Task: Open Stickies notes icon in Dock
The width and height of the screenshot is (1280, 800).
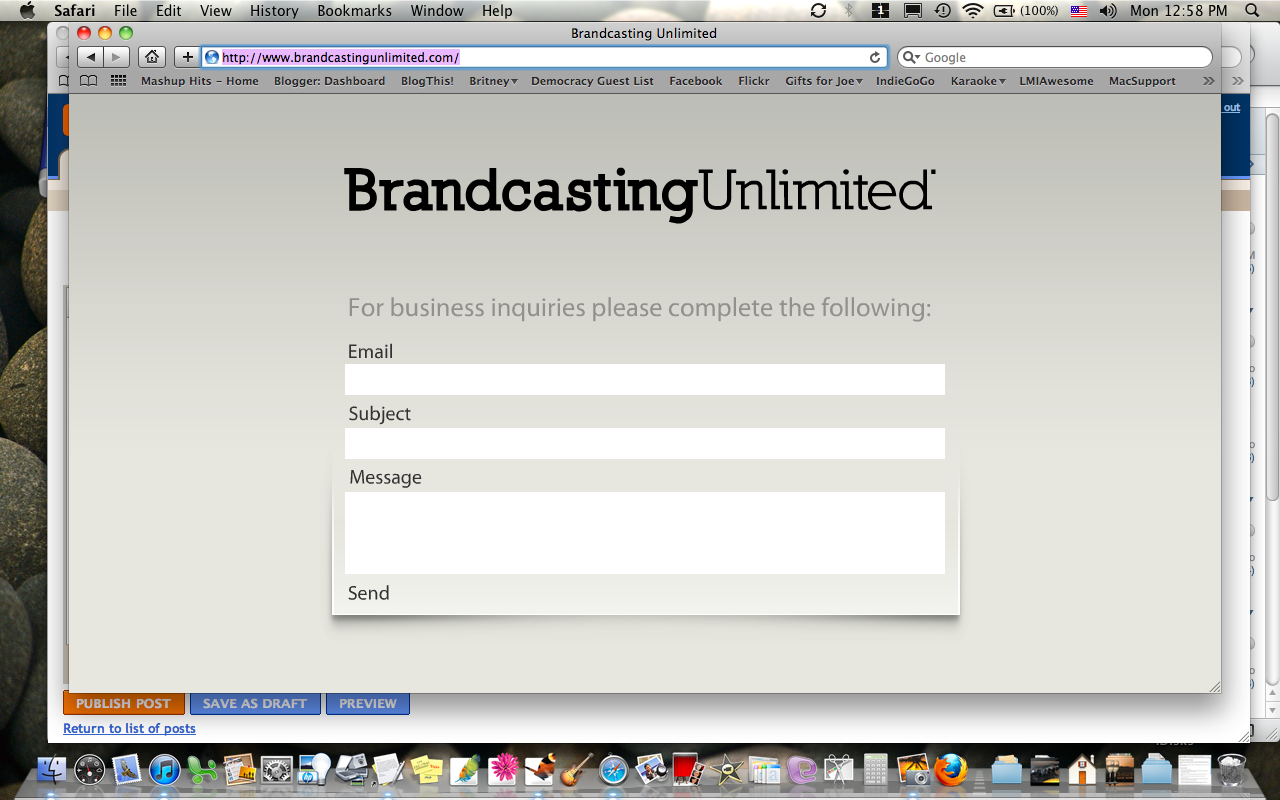Action: click(427, 770)
